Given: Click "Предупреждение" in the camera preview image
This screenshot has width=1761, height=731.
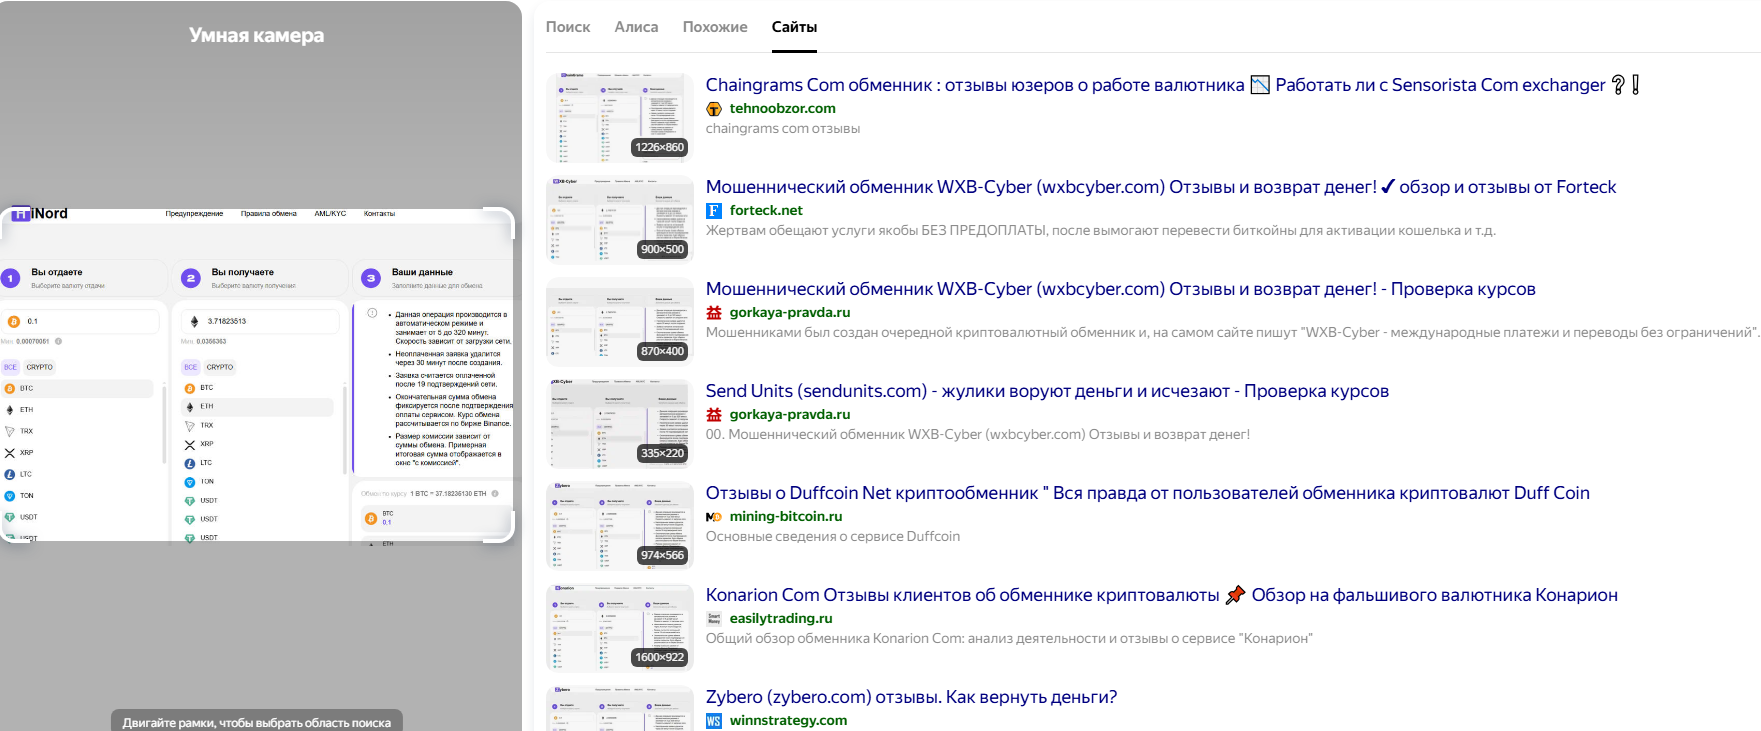Looking at the screenshot, I should pos(194,214).
